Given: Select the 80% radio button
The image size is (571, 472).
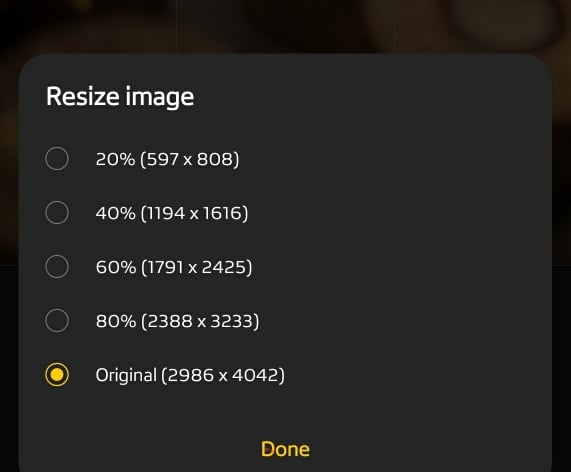Looking at the screenshot, I should tap(57, 320).
